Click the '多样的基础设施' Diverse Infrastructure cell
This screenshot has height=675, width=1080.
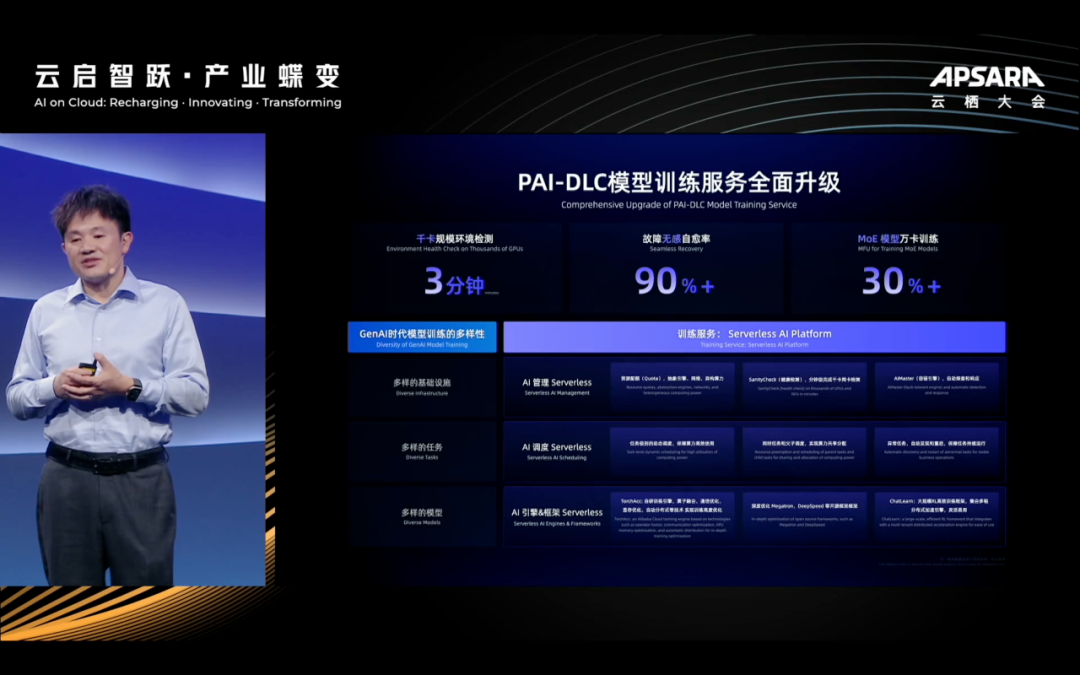tap(422, 387)
